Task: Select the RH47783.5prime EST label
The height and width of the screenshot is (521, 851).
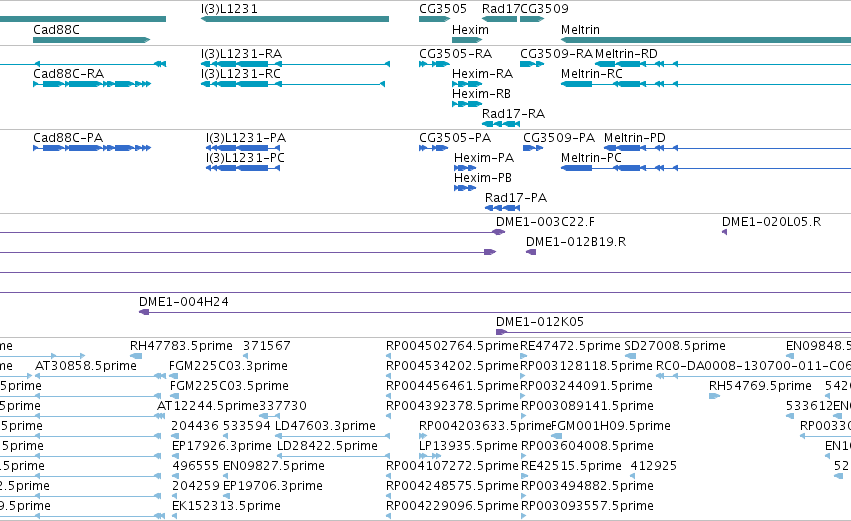Action: 181,346
